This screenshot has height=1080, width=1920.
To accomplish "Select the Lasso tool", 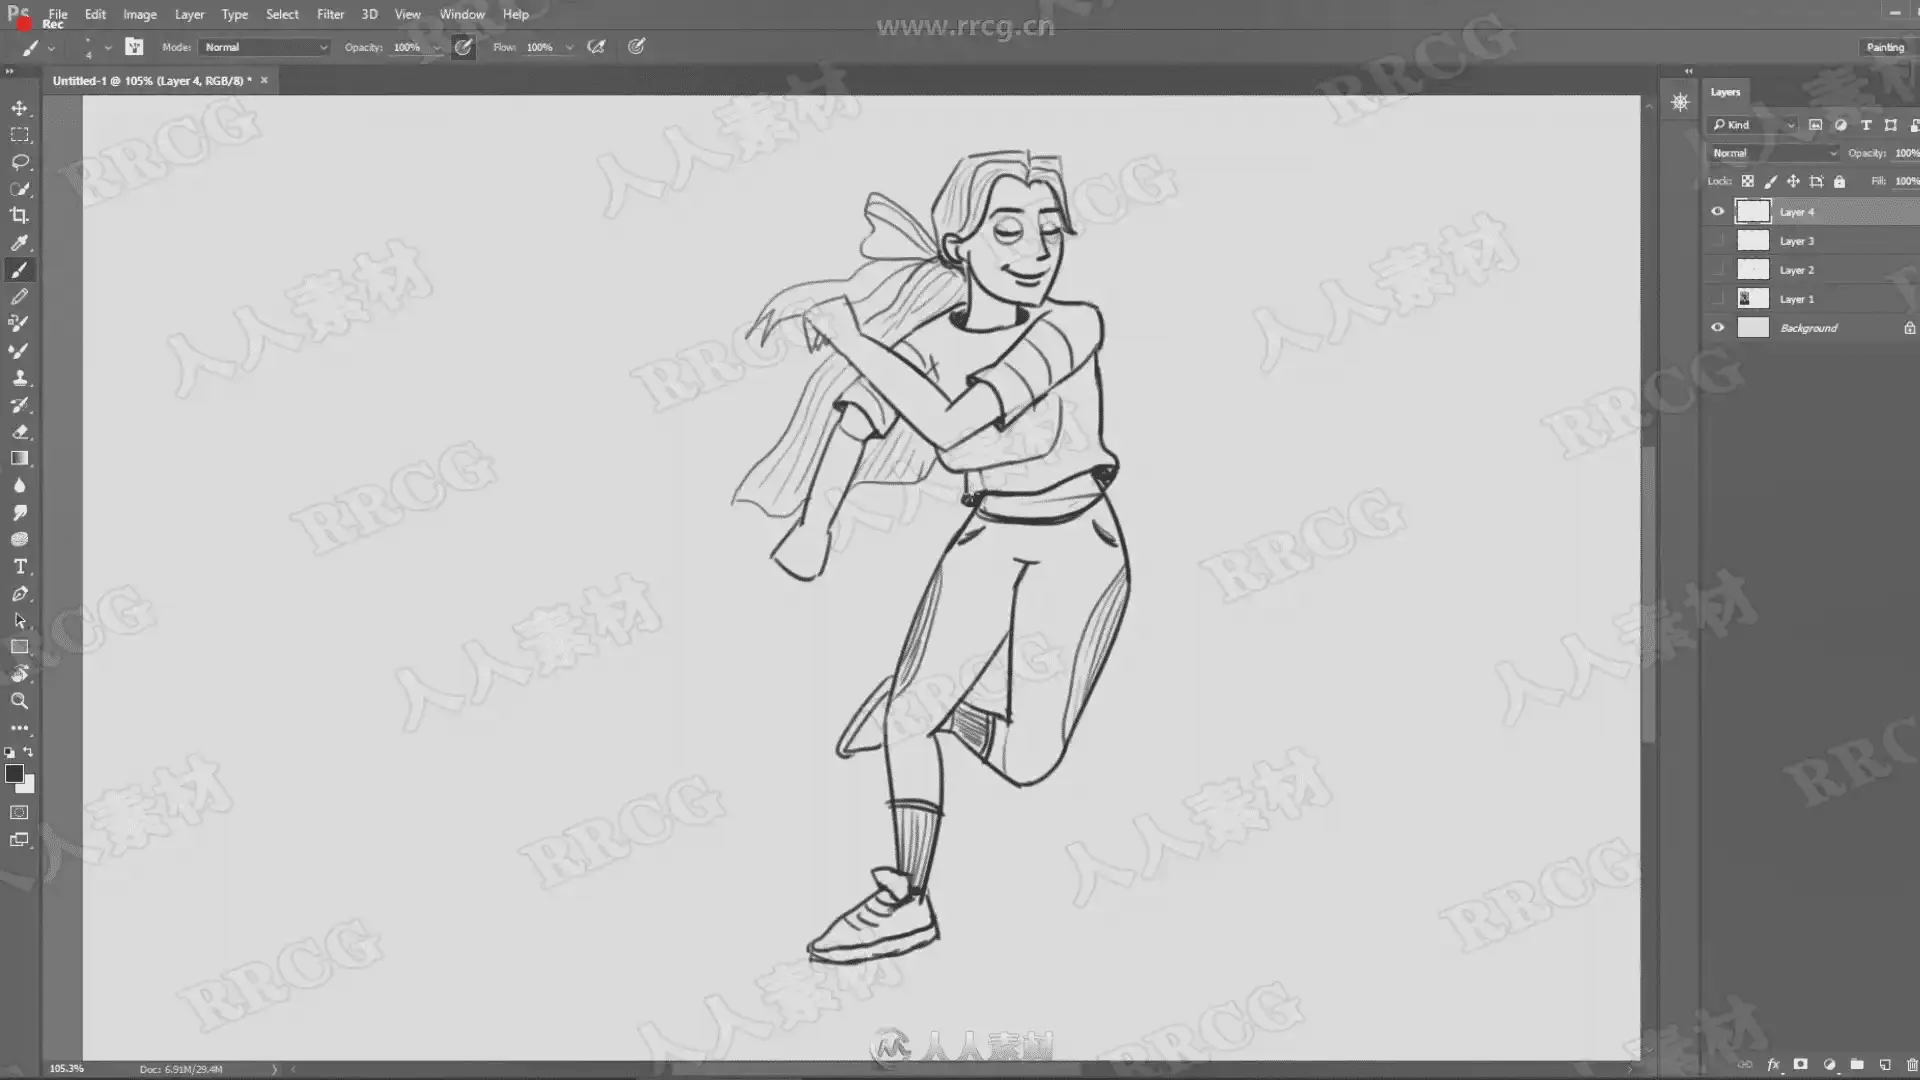I will (19, 162).
